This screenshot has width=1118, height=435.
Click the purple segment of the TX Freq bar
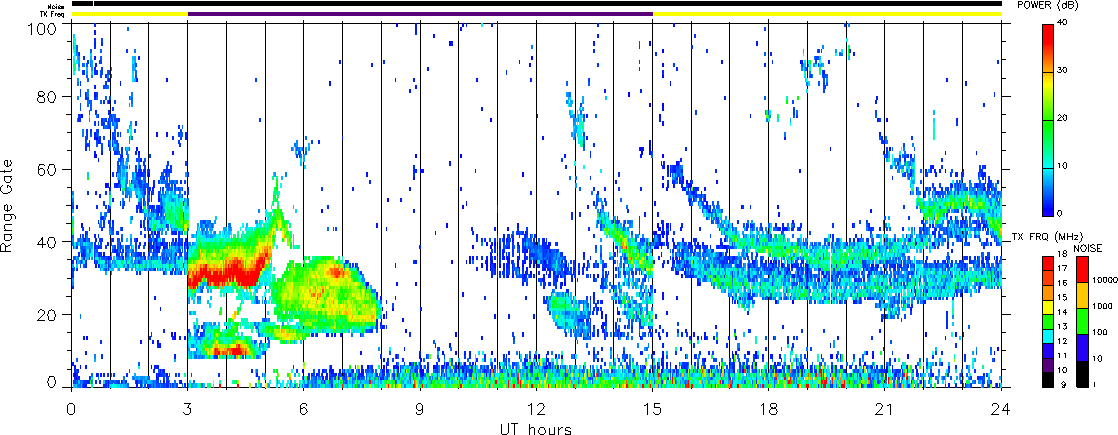click(x=421, y=14)
